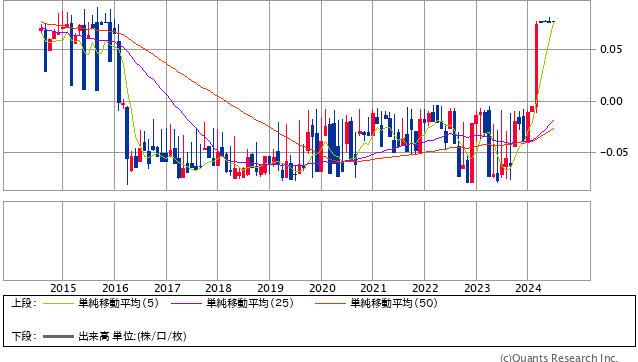
Task: Click the 2015 year label on the x-axis
Action: [63, 288]
